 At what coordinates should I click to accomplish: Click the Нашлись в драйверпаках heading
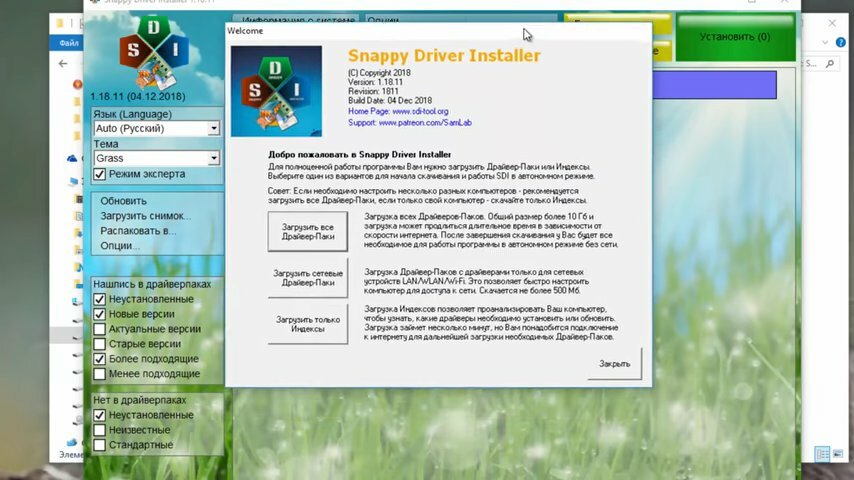152,284
